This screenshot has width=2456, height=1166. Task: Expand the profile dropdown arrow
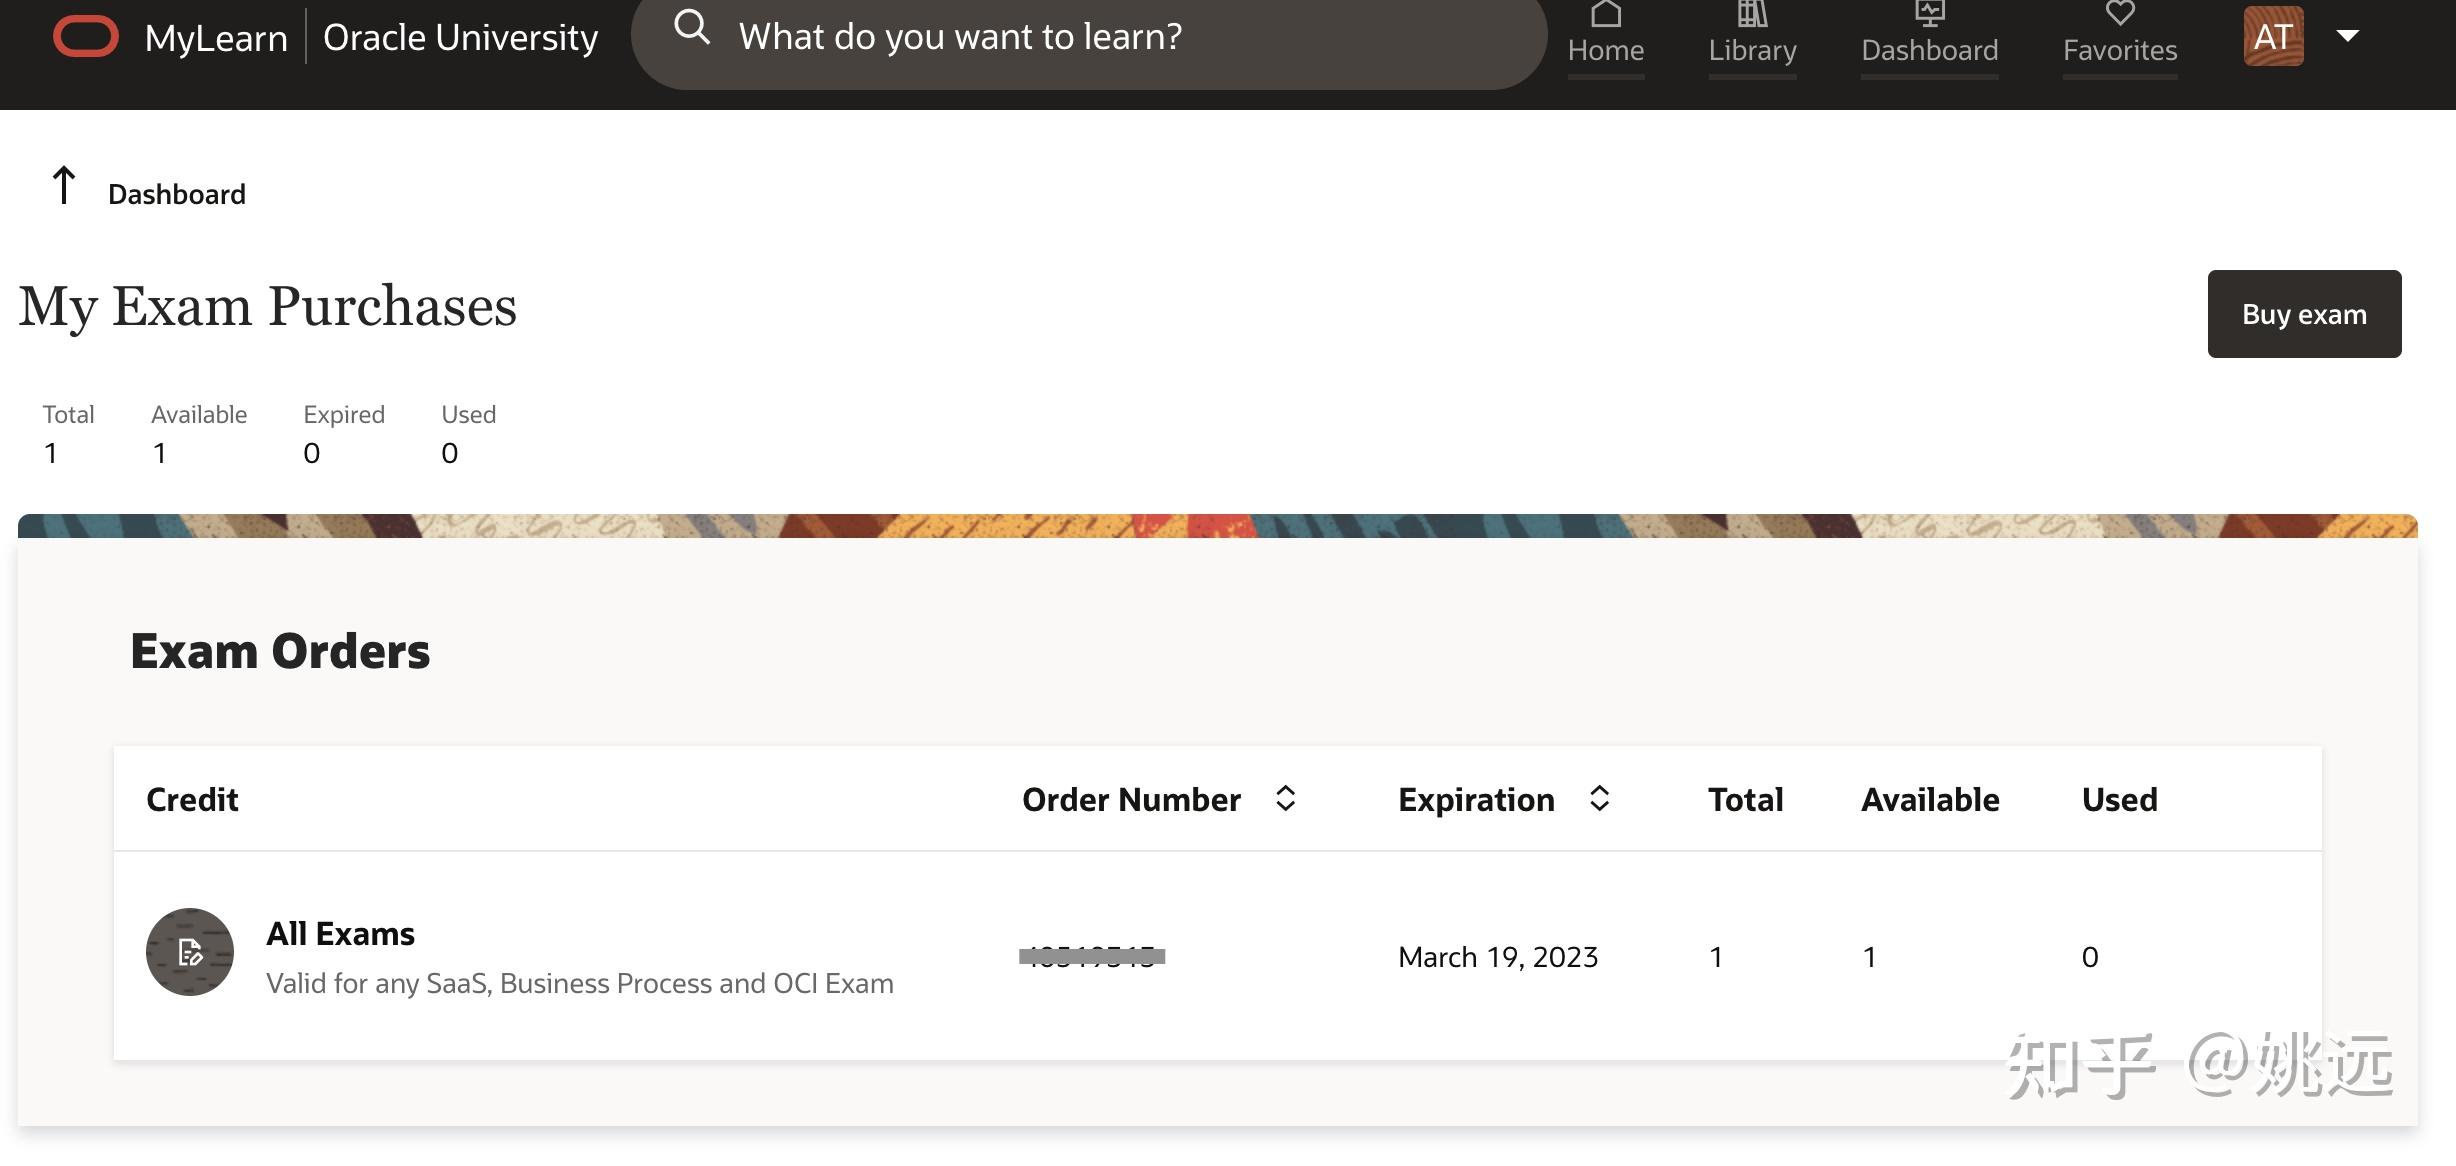pos(2347,36)
